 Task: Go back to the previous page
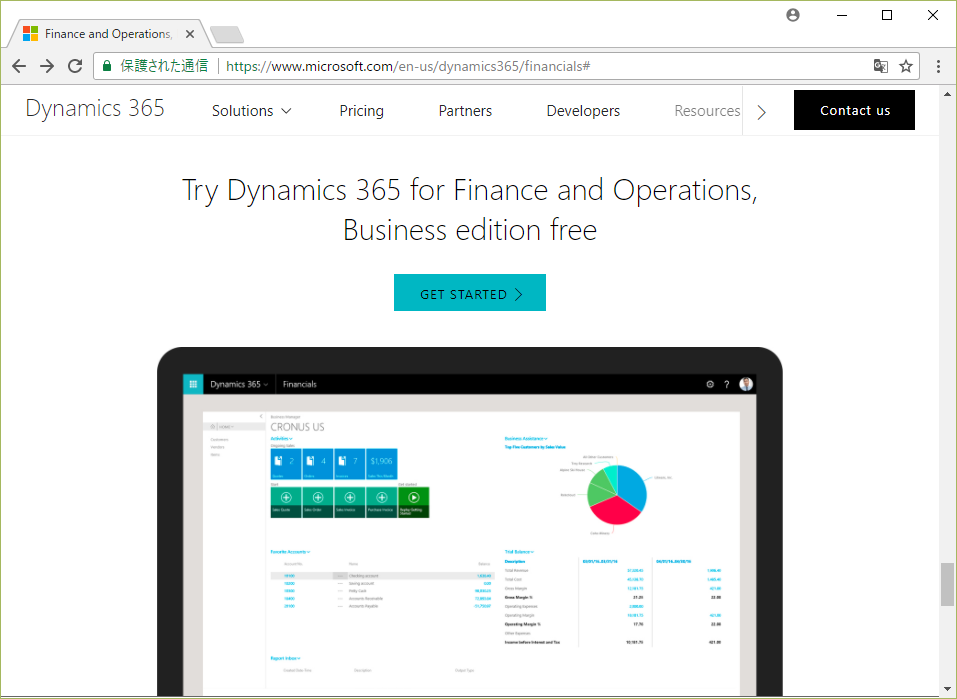click(19, 66)
